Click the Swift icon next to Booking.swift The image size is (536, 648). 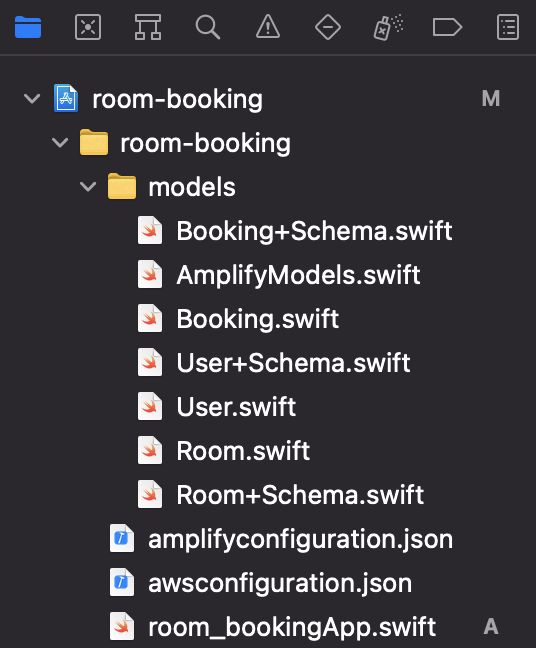coord(150,318)
